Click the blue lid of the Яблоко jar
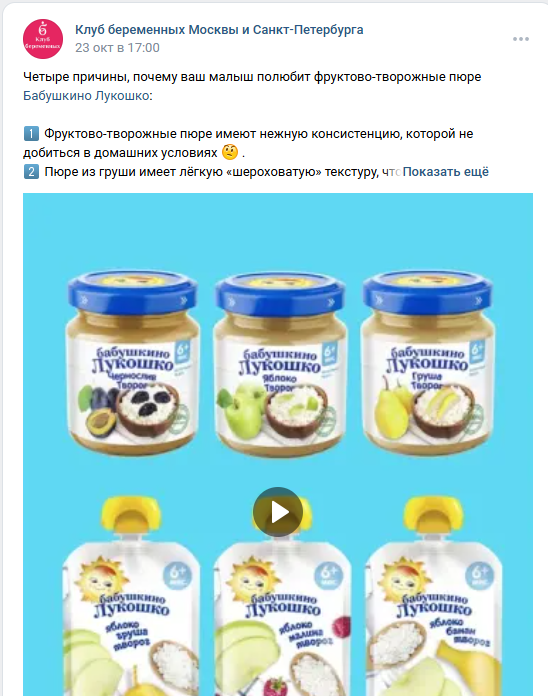The width and height of the screenshot is (548, 696). 280,293
